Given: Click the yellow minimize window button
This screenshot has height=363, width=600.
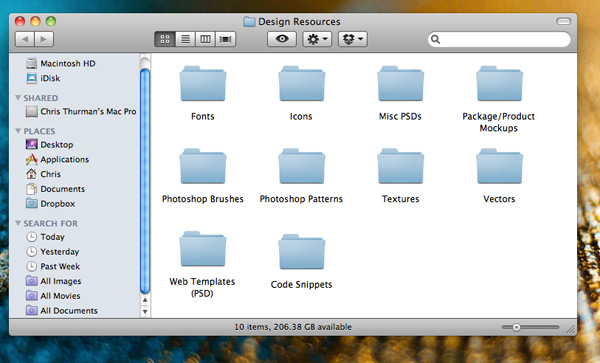Looking at the screenshot, I should point(35,21).
